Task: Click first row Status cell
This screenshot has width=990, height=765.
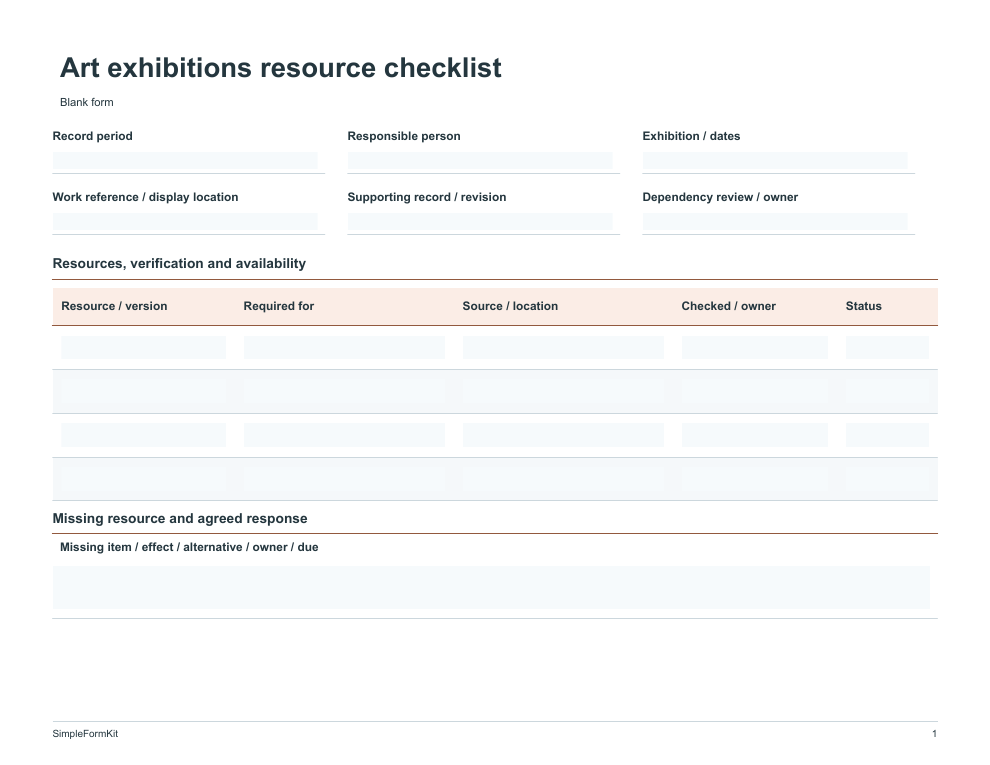Action: tap(887, 347)
